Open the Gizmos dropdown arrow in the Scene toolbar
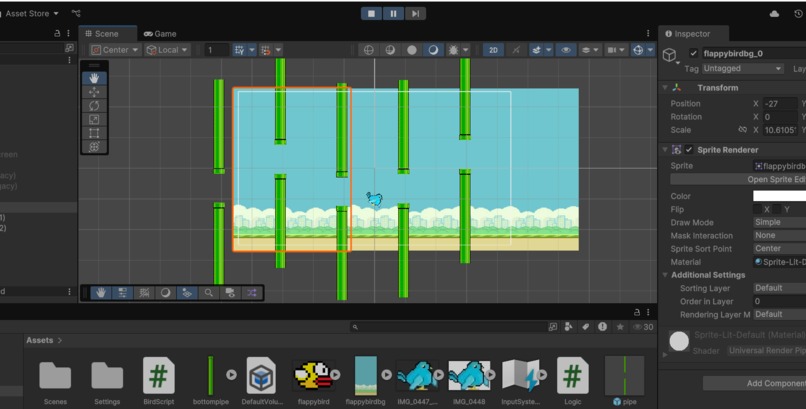This screenshot has height=409, width=806. (x=650, y=50)
